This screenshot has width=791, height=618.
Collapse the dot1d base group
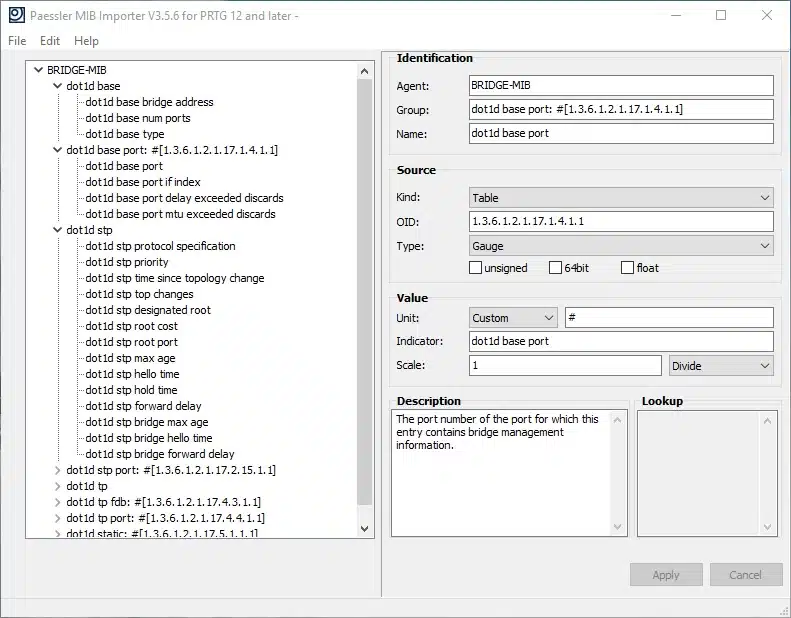pos(58,86)
